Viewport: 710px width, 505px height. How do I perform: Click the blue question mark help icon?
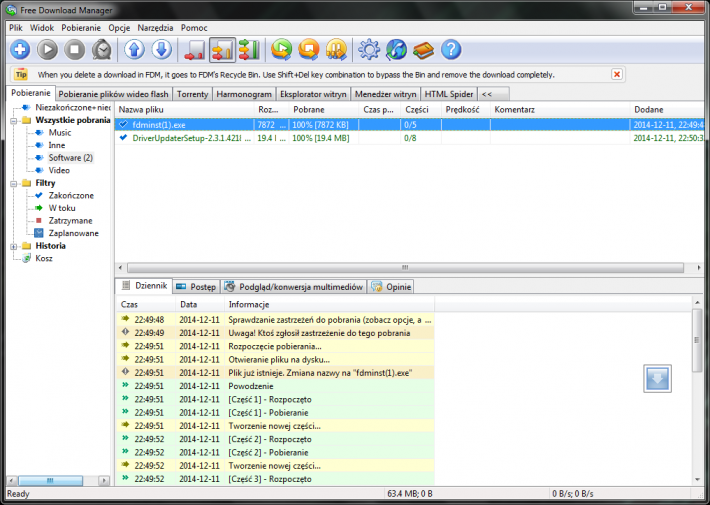(x=451, y=49)
